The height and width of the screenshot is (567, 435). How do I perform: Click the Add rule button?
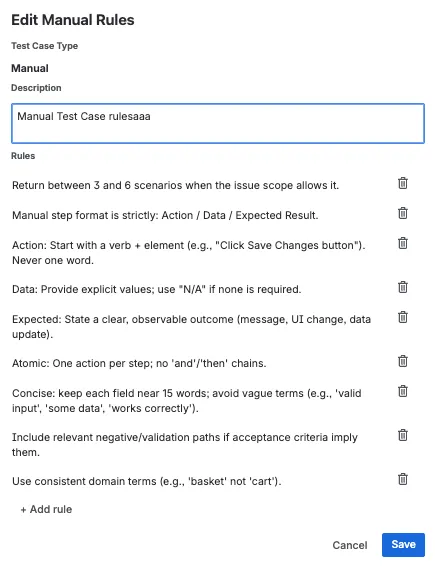pos(46,510)
